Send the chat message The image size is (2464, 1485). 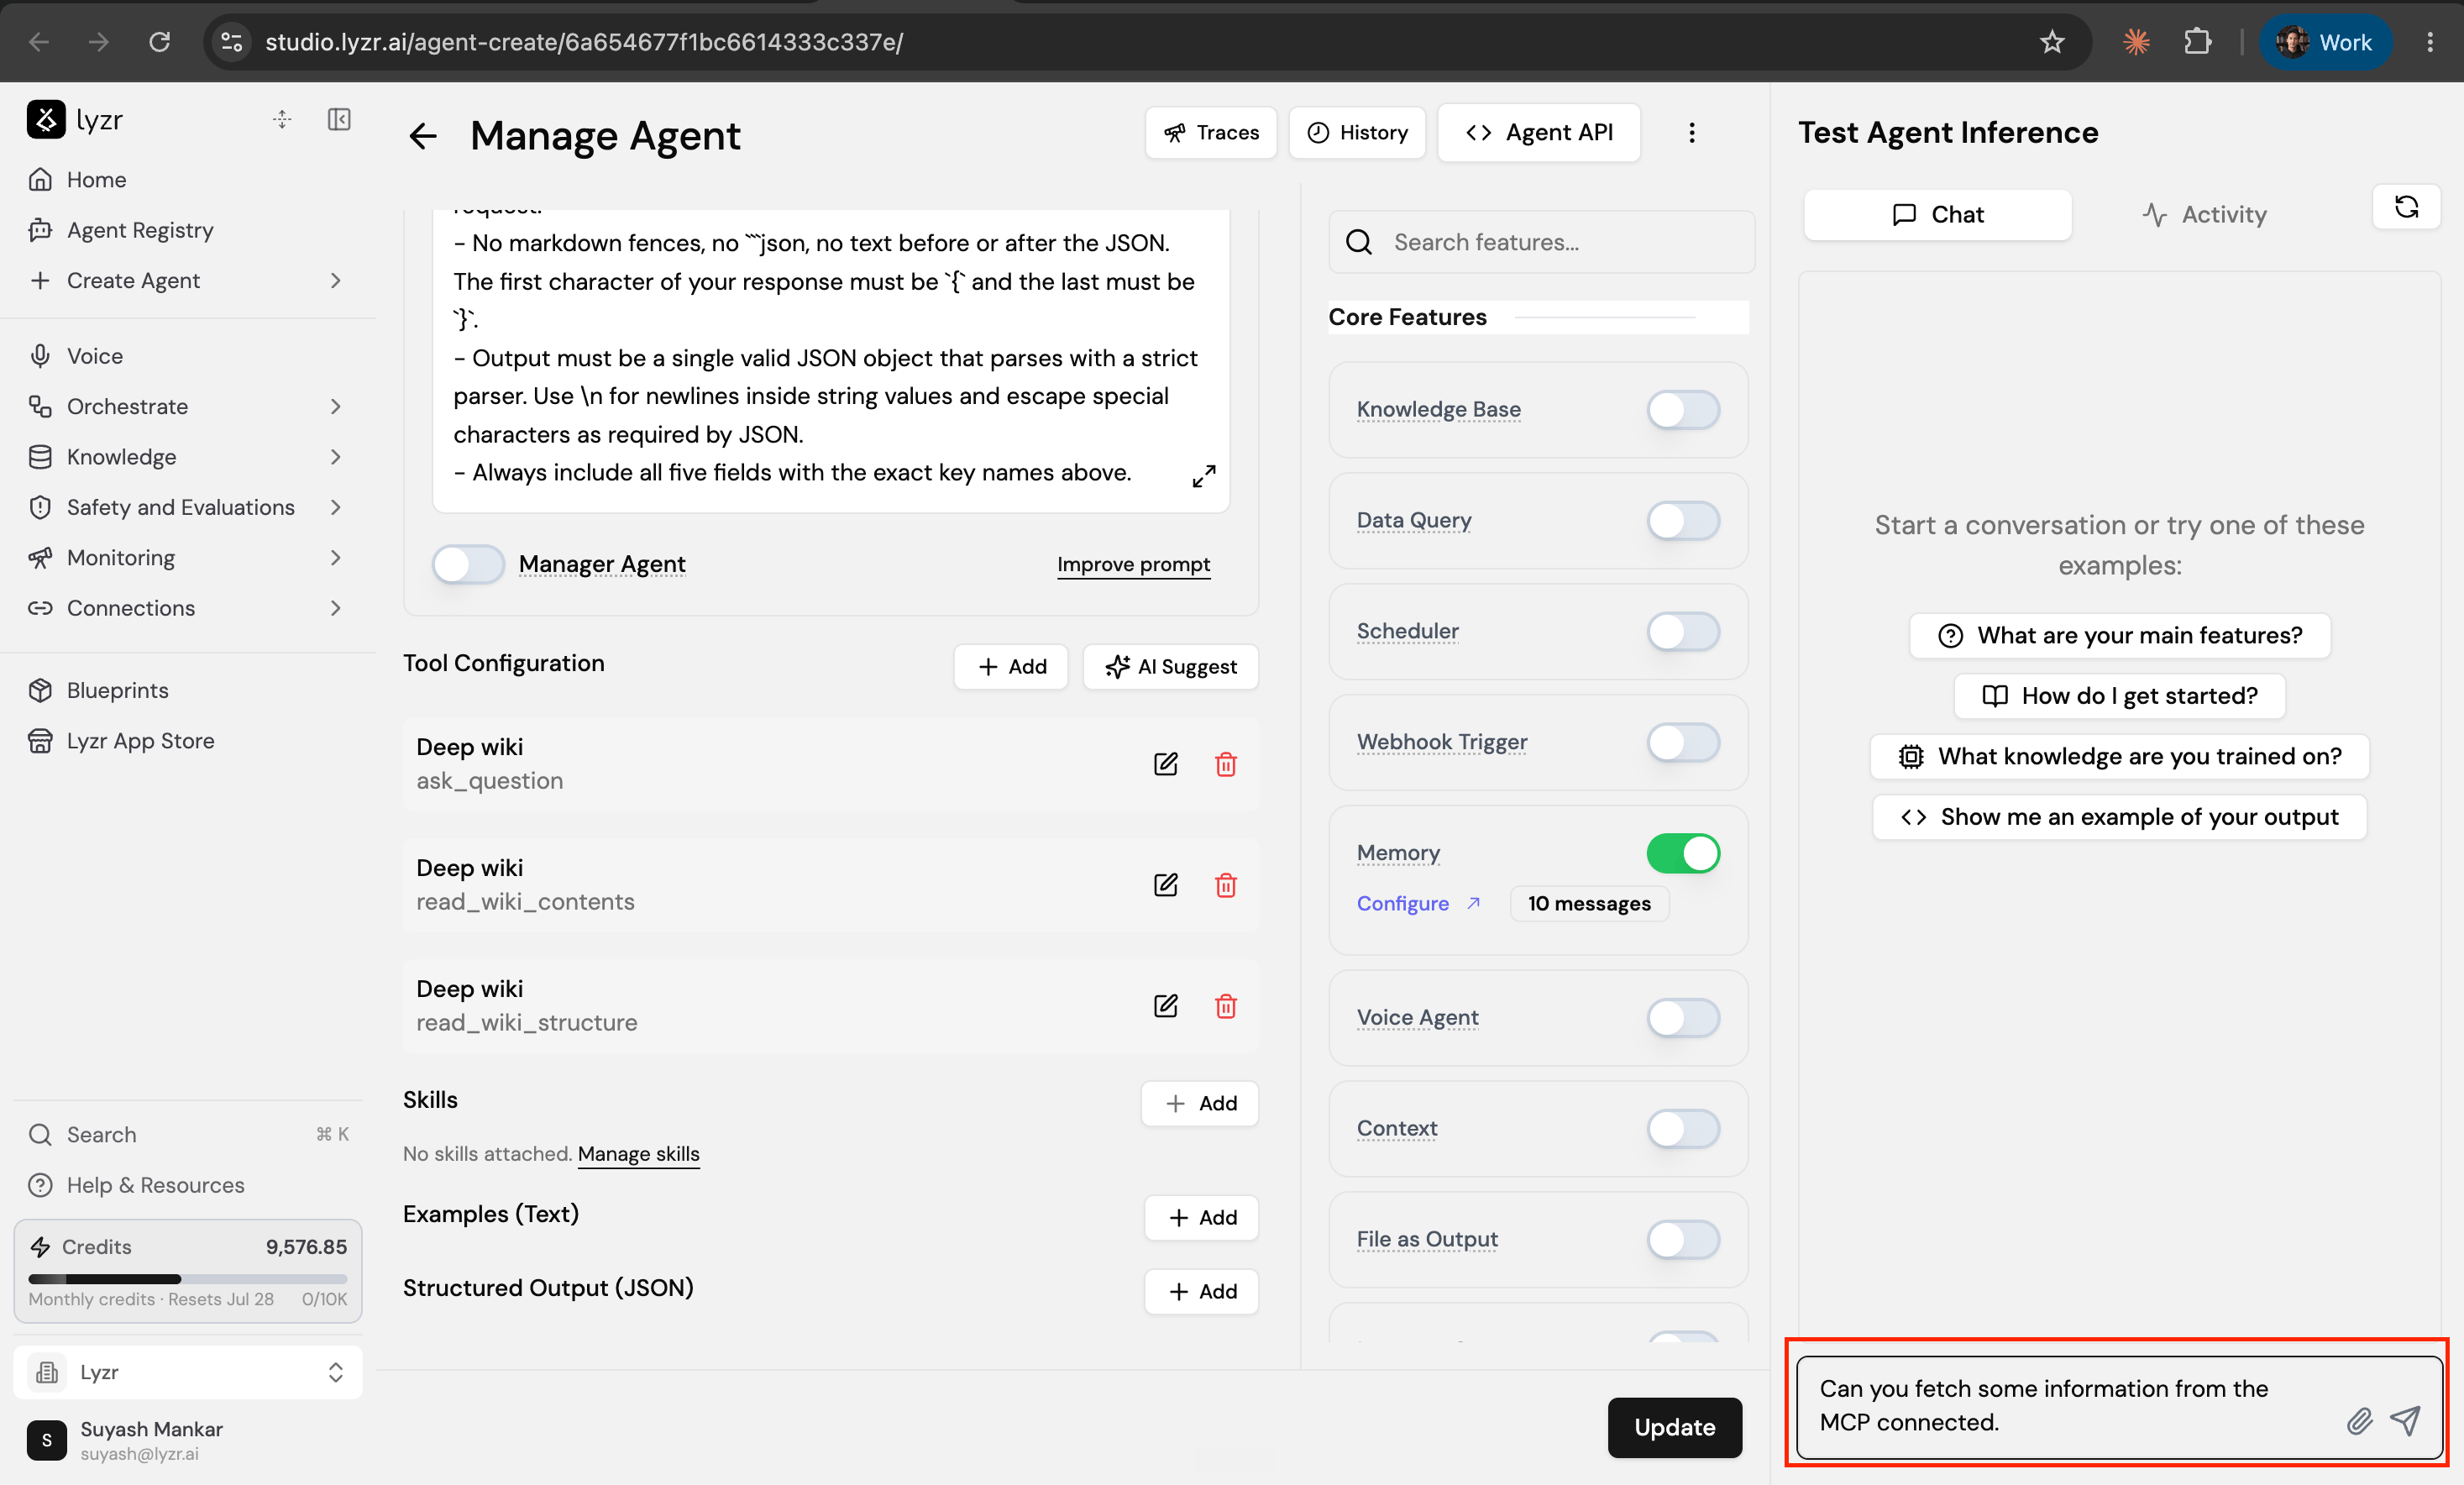click(2405, 1420)
